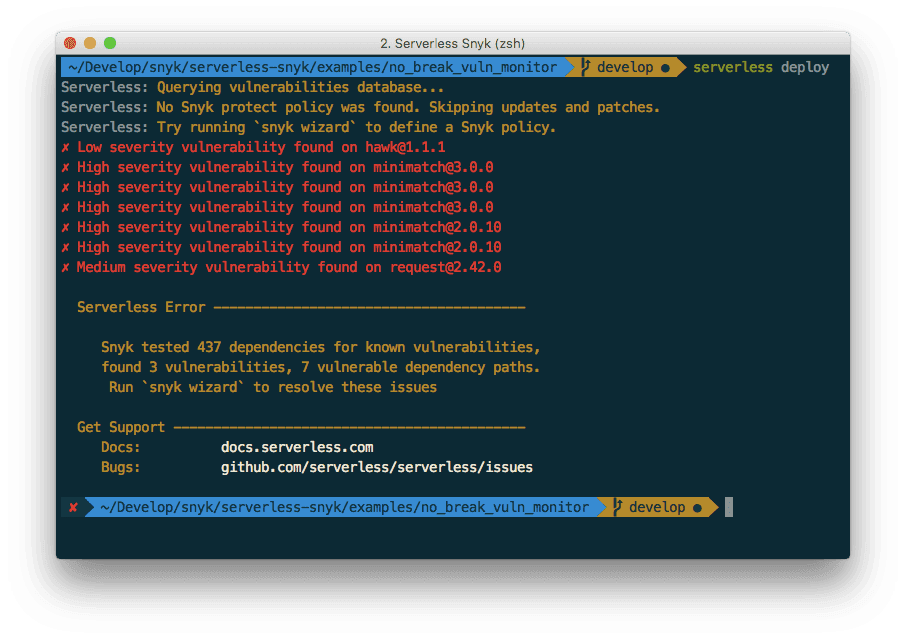Click the yellow minimize window button

click(90, 43)
